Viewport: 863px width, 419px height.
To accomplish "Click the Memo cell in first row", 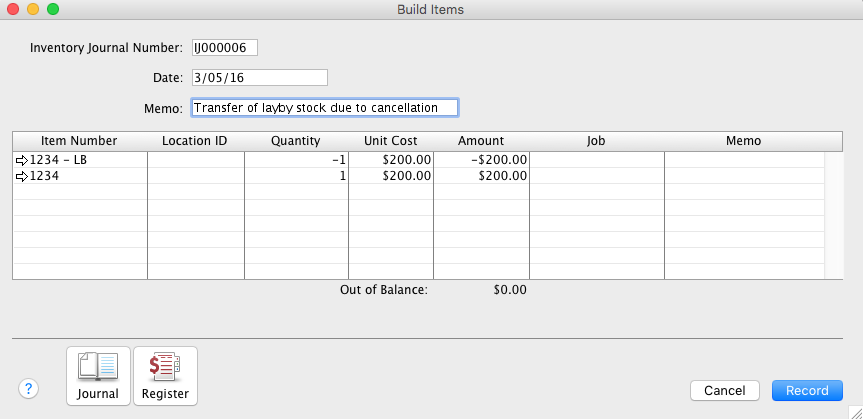I will click(743, 160).
